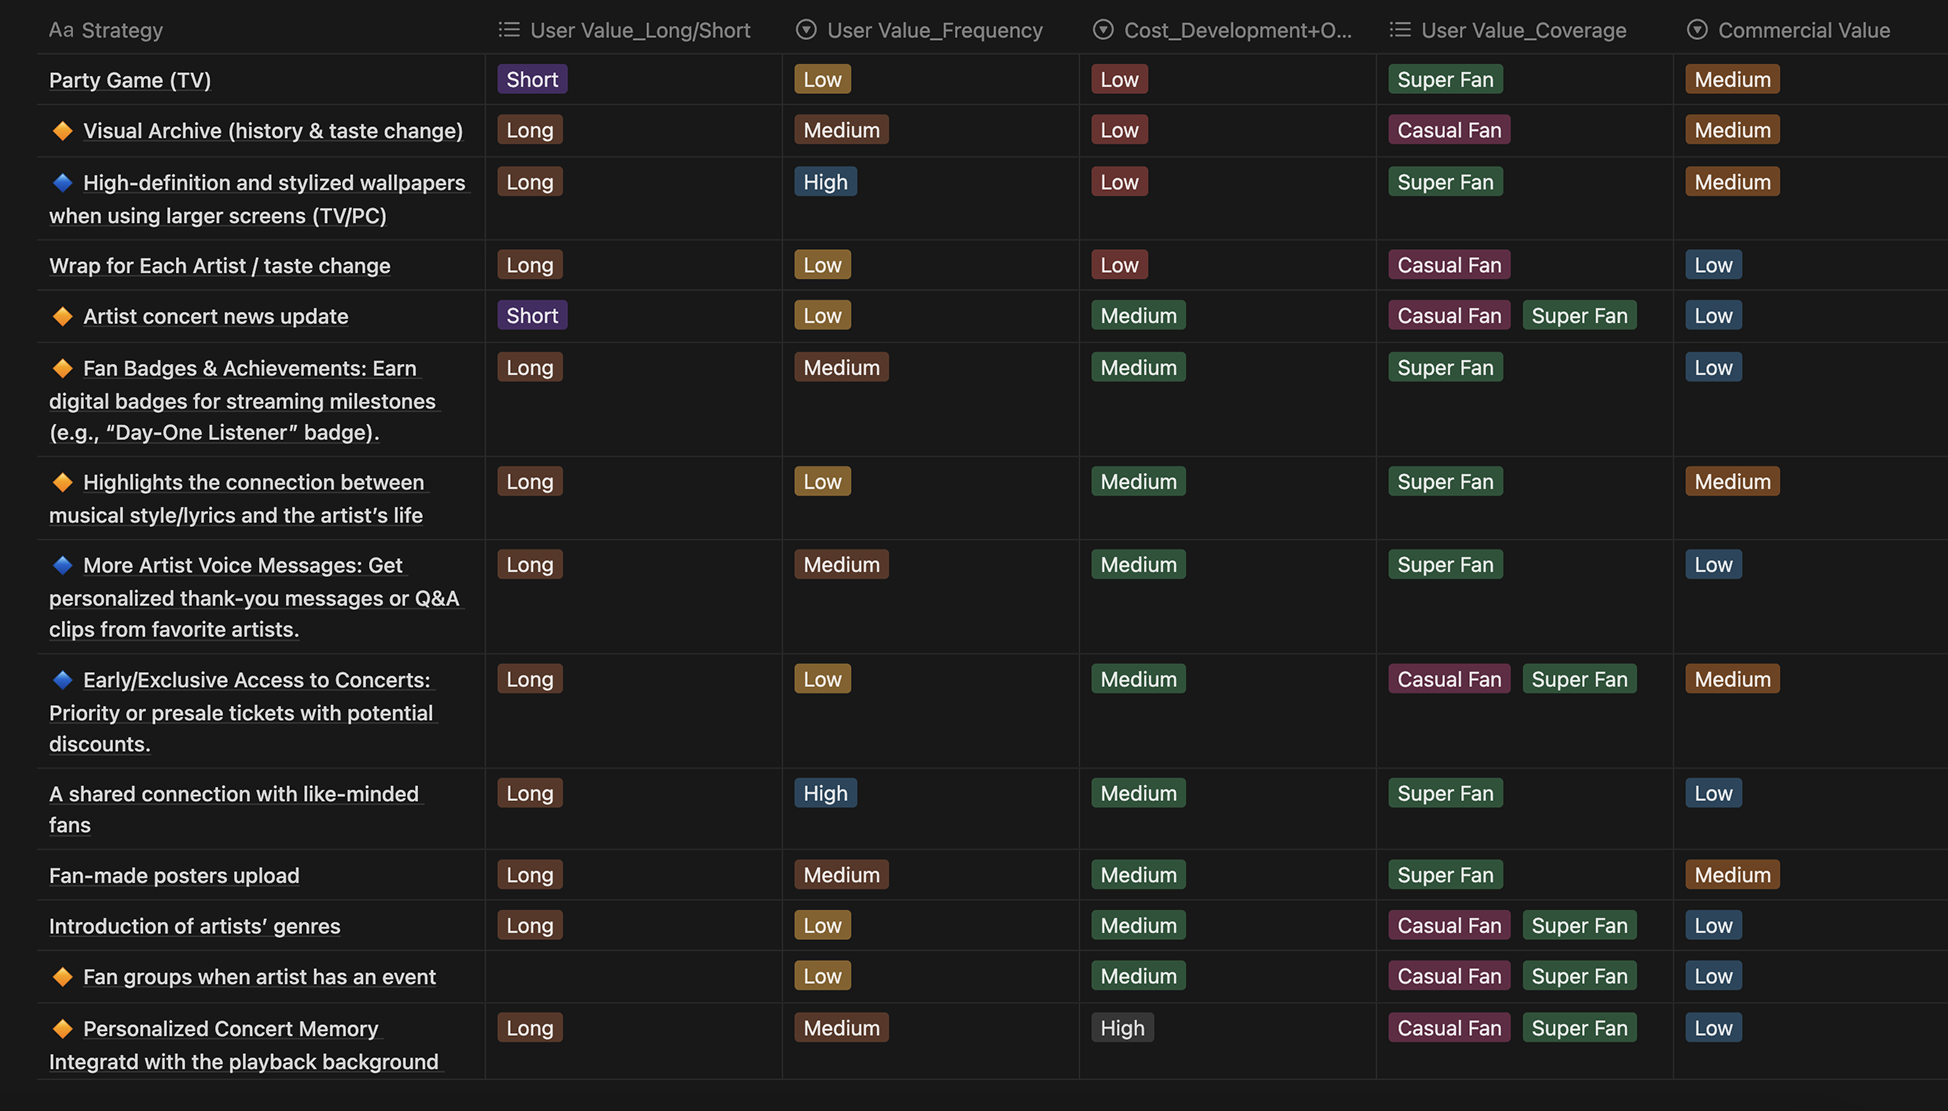Click the blue diamond beside High-definition wallpapers

coord(62,183)
